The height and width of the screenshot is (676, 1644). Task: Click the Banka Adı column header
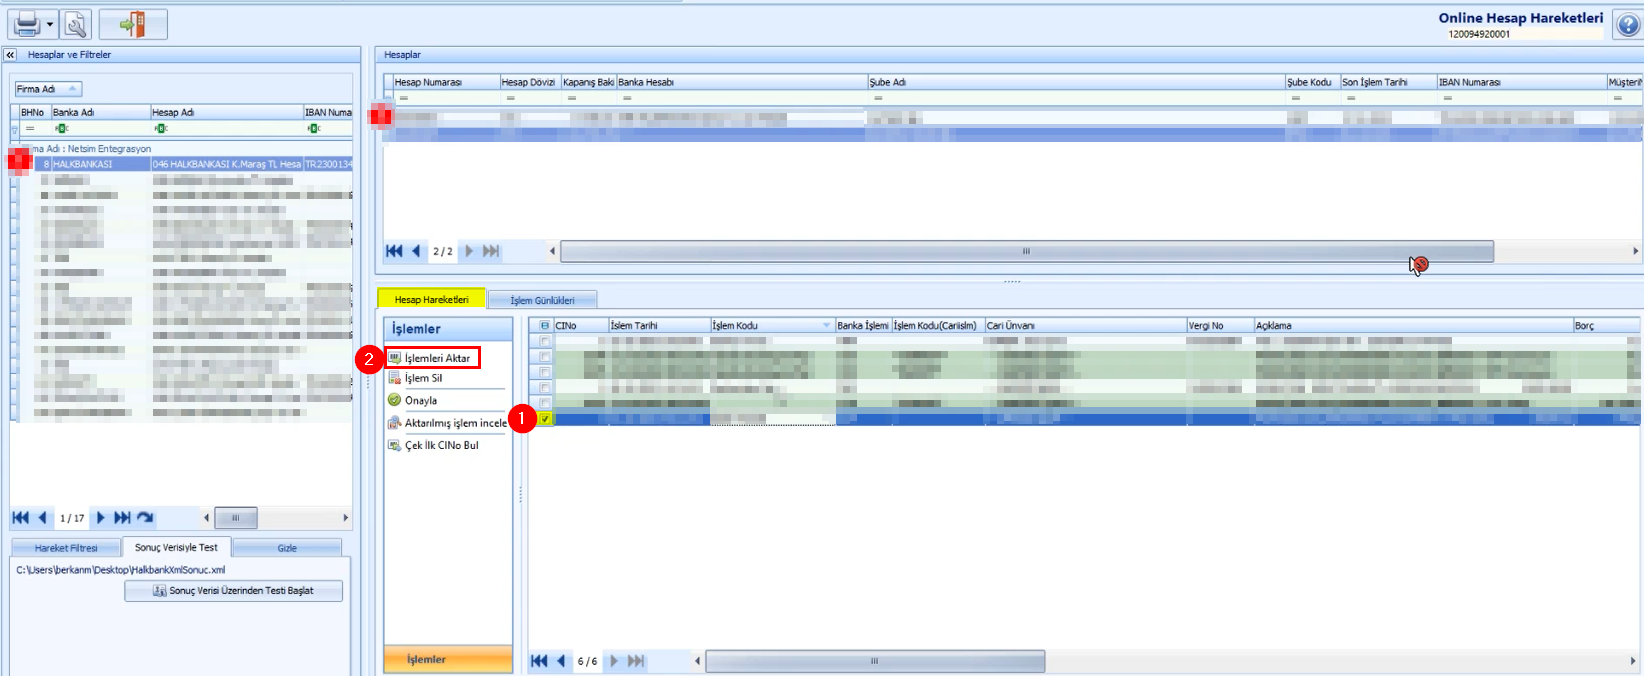[x=100, y=112]
